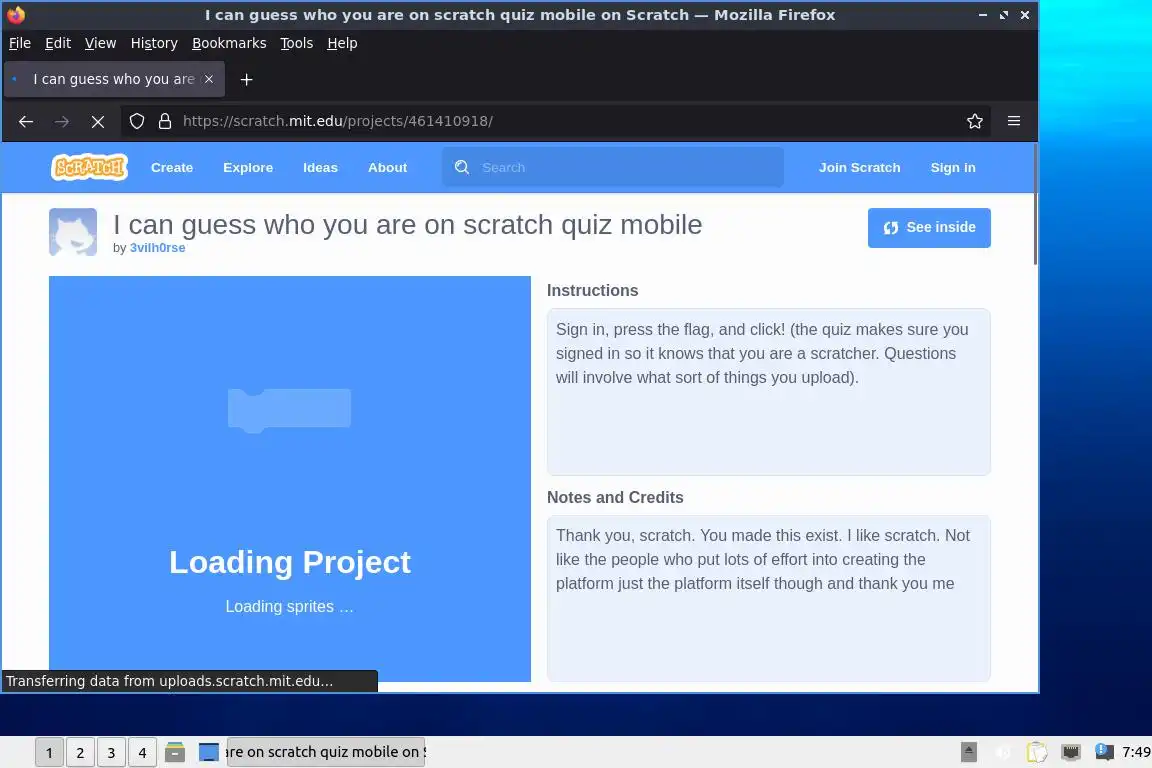Go back with the browser back arrow
This screenshot has height=768, width=1152.
26,121
